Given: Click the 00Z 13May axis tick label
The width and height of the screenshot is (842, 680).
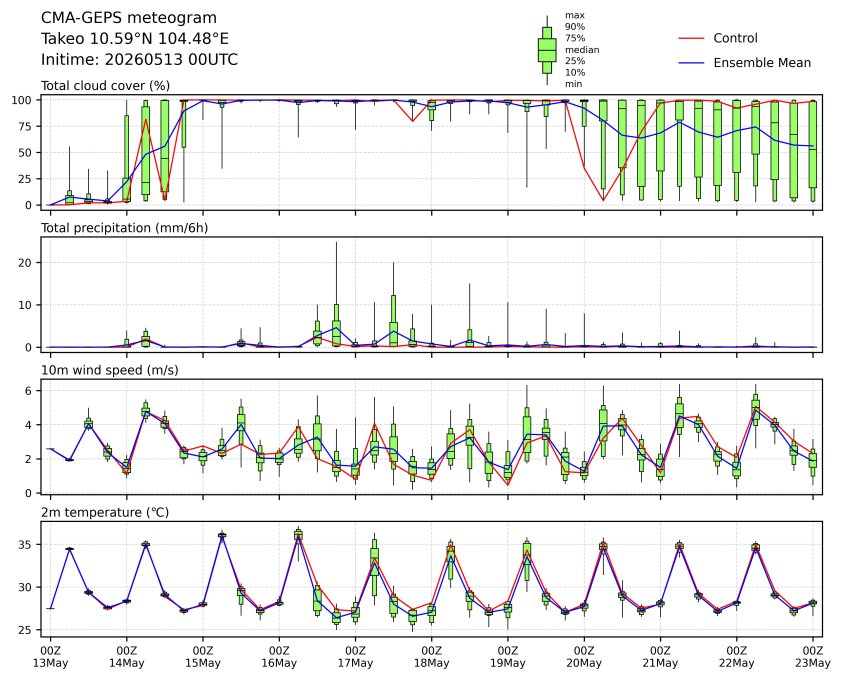Looking at the screenshot, I should [50, 657].
